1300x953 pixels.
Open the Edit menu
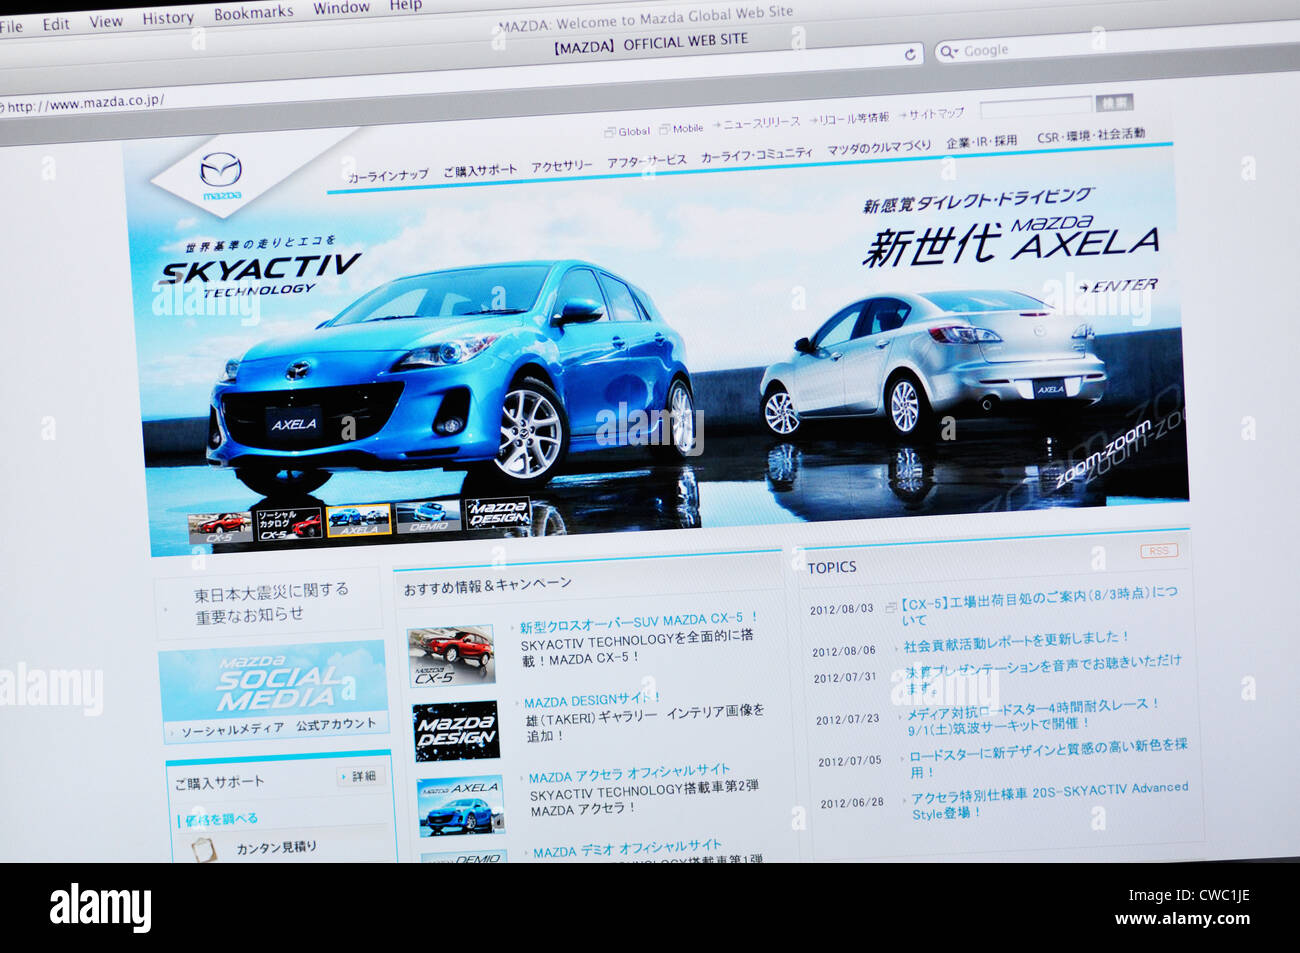[x=56, y=24]
